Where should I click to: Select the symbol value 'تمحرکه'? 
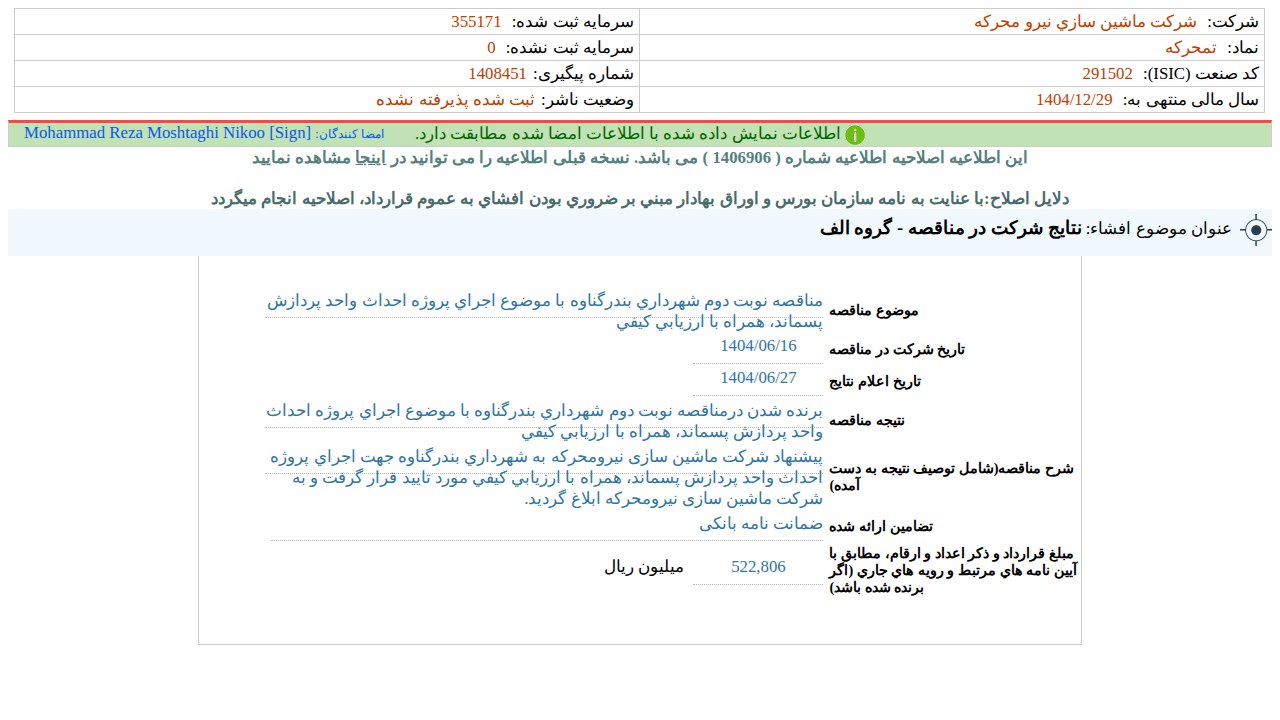click(1190, 48)
